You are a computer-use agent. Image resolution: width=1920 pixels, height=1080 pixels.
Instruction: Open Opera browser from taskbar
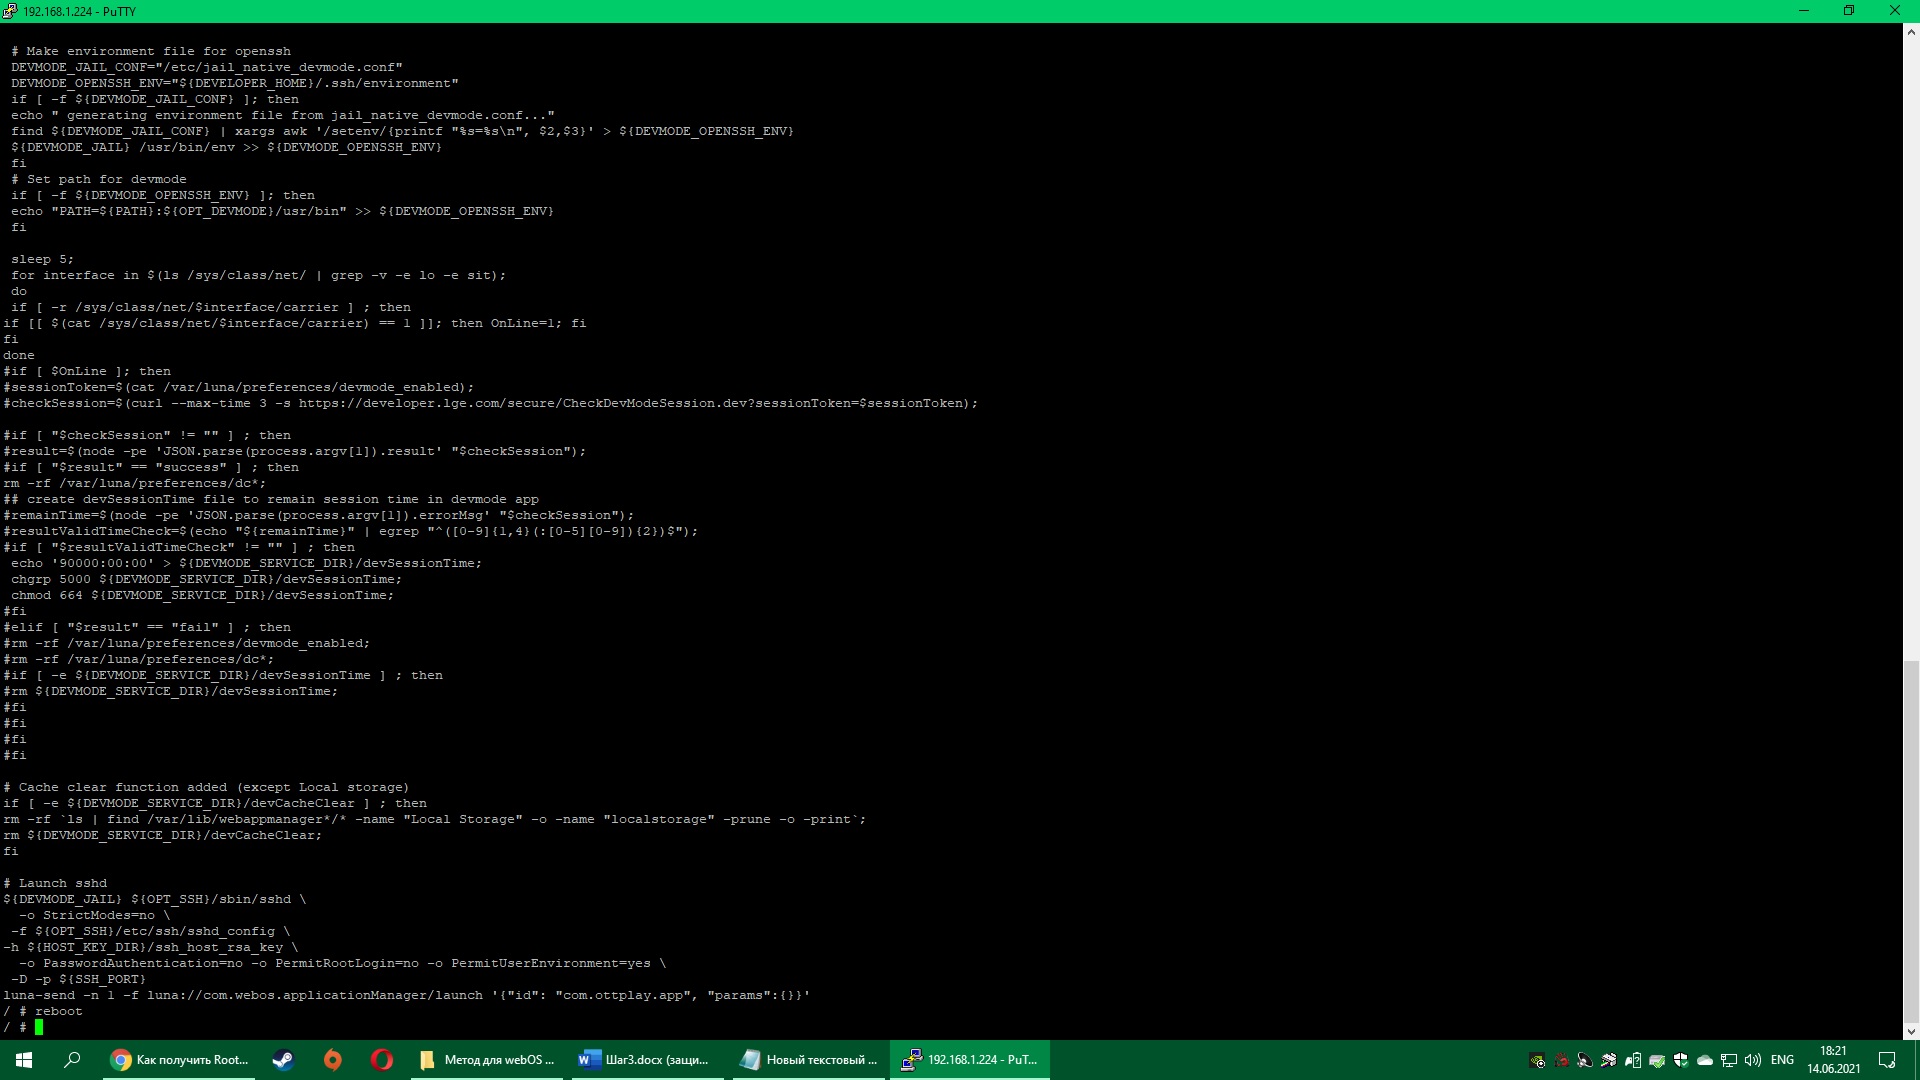(x=381, y=1060)
